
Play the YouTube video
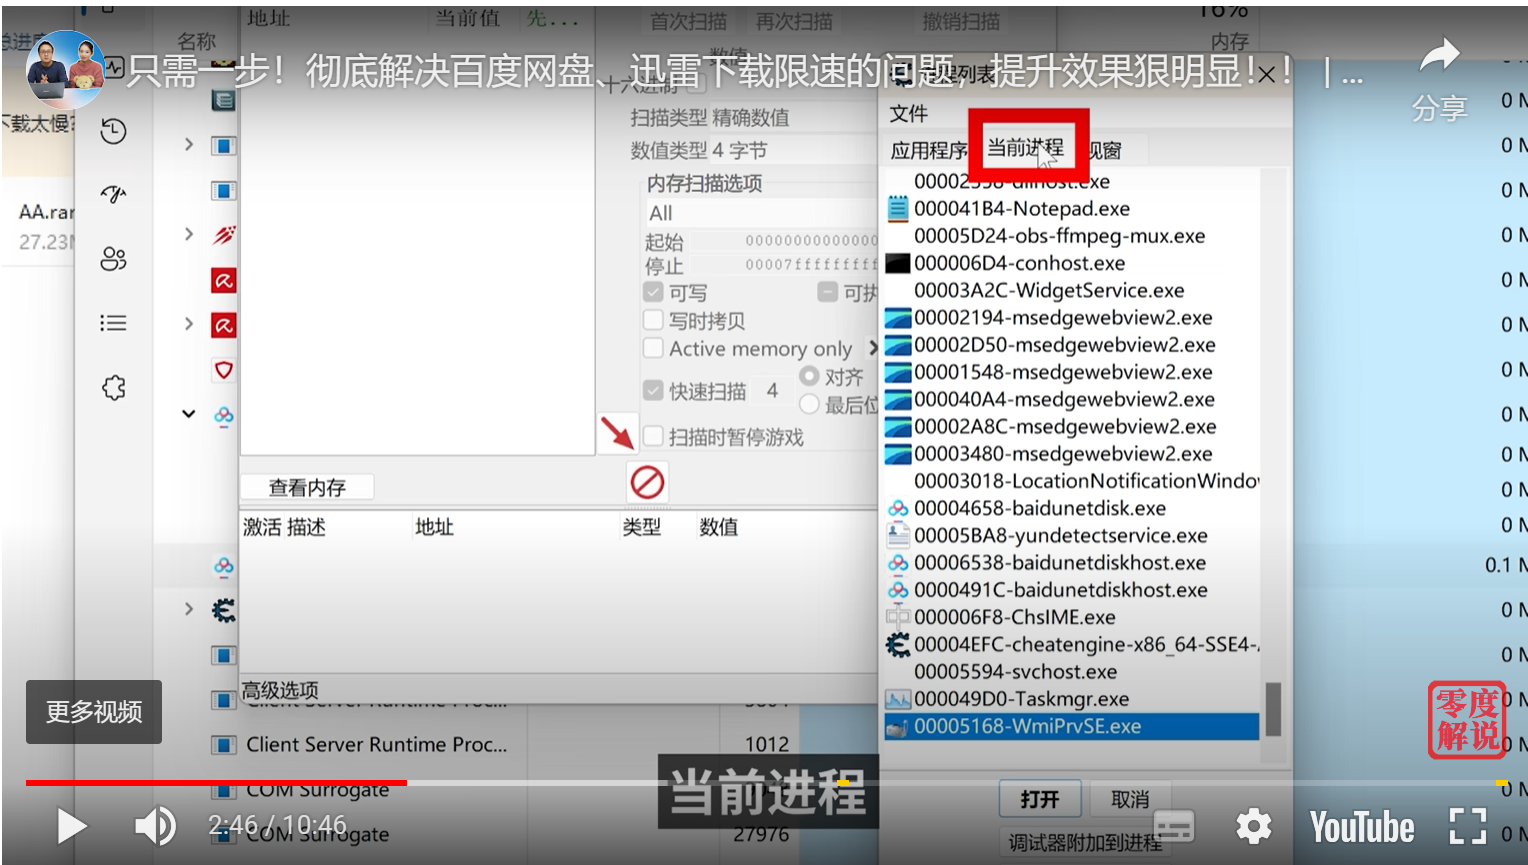pos(71,827)
